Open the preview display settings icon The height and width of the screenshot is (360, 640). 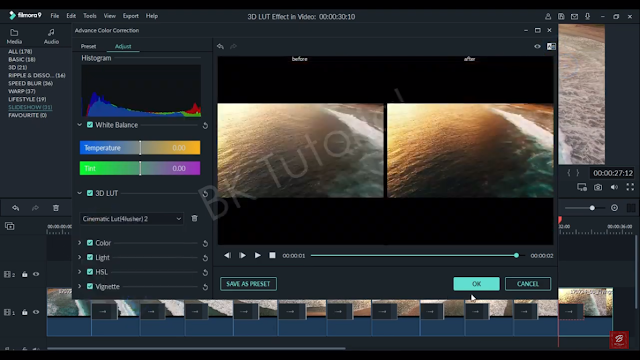click(582, 187)
